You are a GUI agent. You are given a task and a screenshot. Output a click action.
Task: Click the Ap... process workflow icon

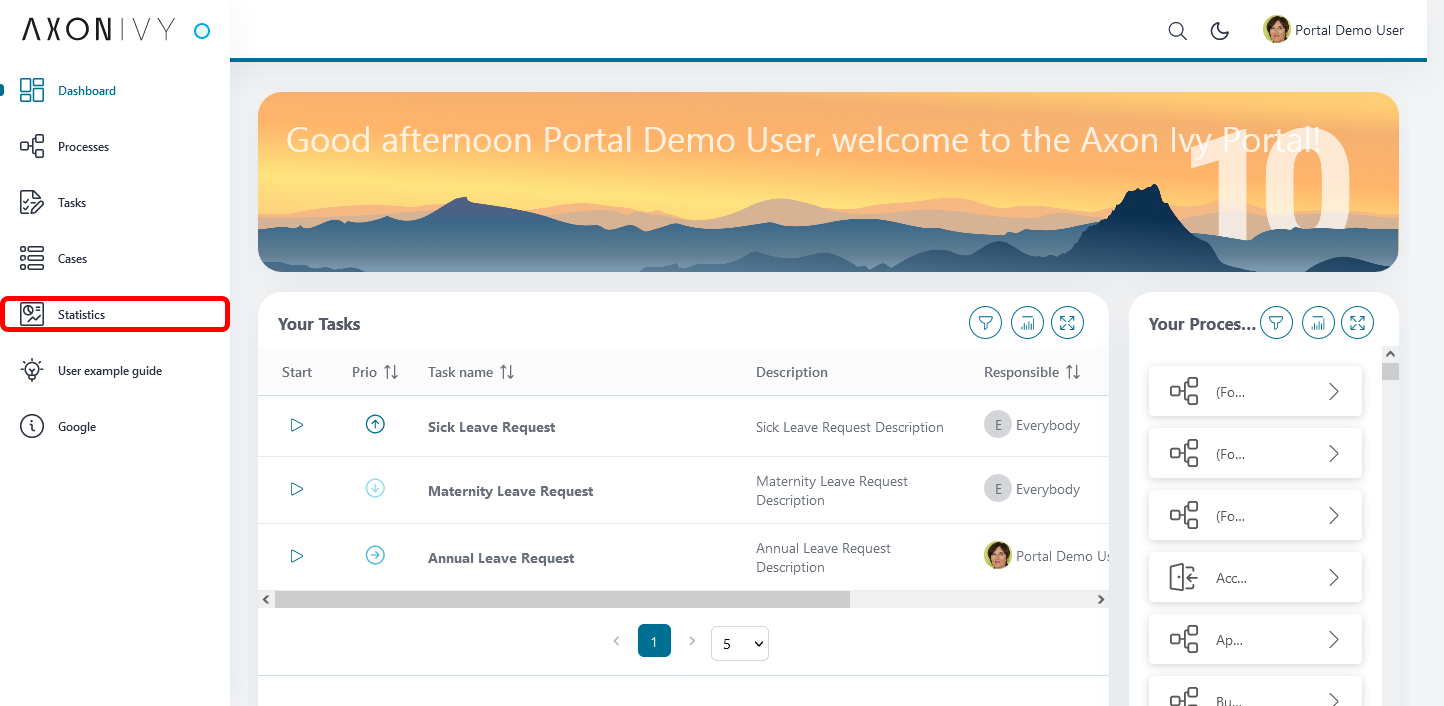click(x=1184, y=639)
